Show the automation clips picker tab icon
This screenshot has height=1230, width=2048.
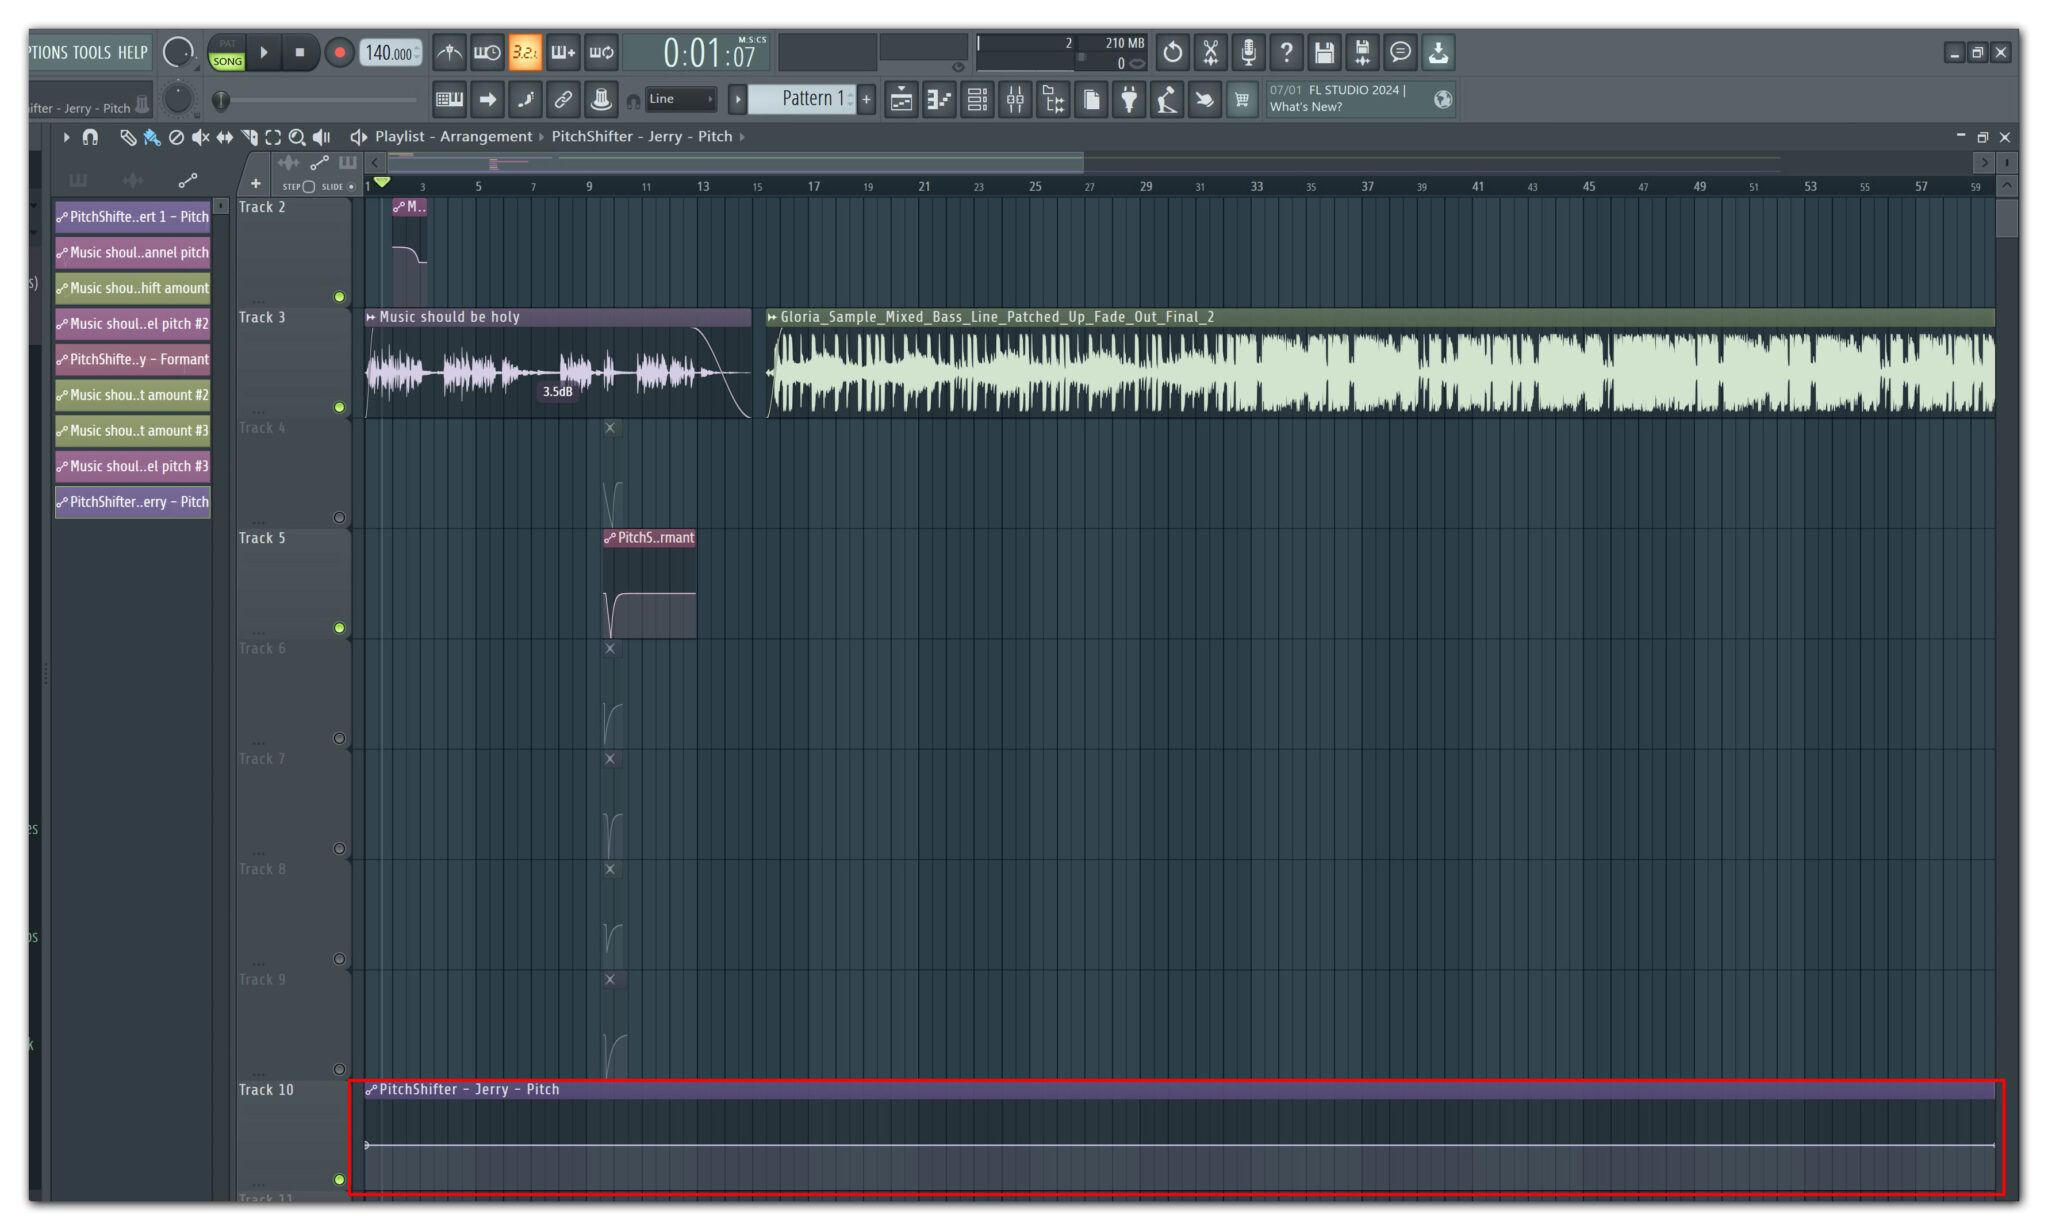click(x=187, y=181)
